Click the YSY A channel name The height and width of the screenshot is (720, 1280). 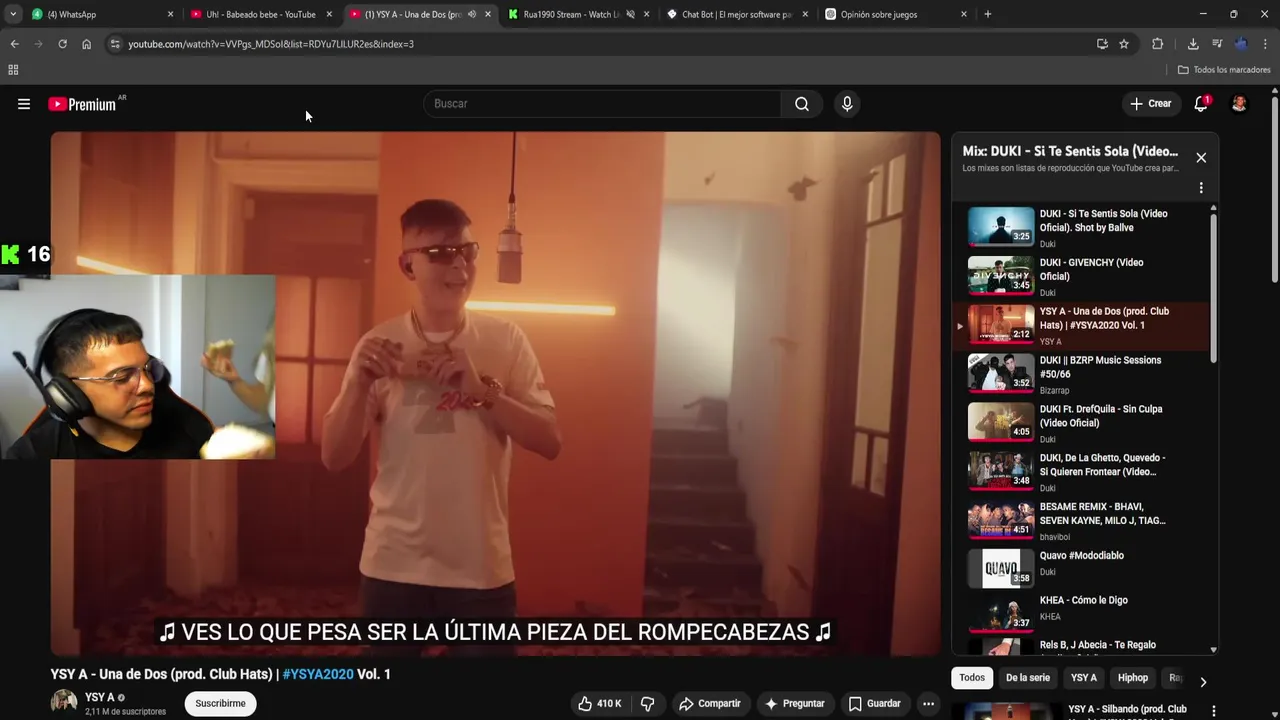(100, 698)
